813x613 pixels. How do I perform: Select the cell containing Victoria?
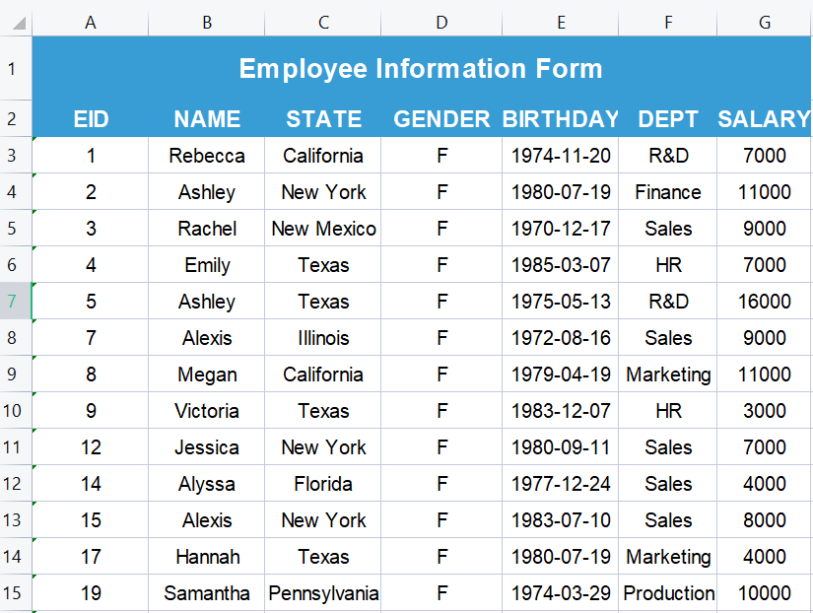(x=207, y=411)
